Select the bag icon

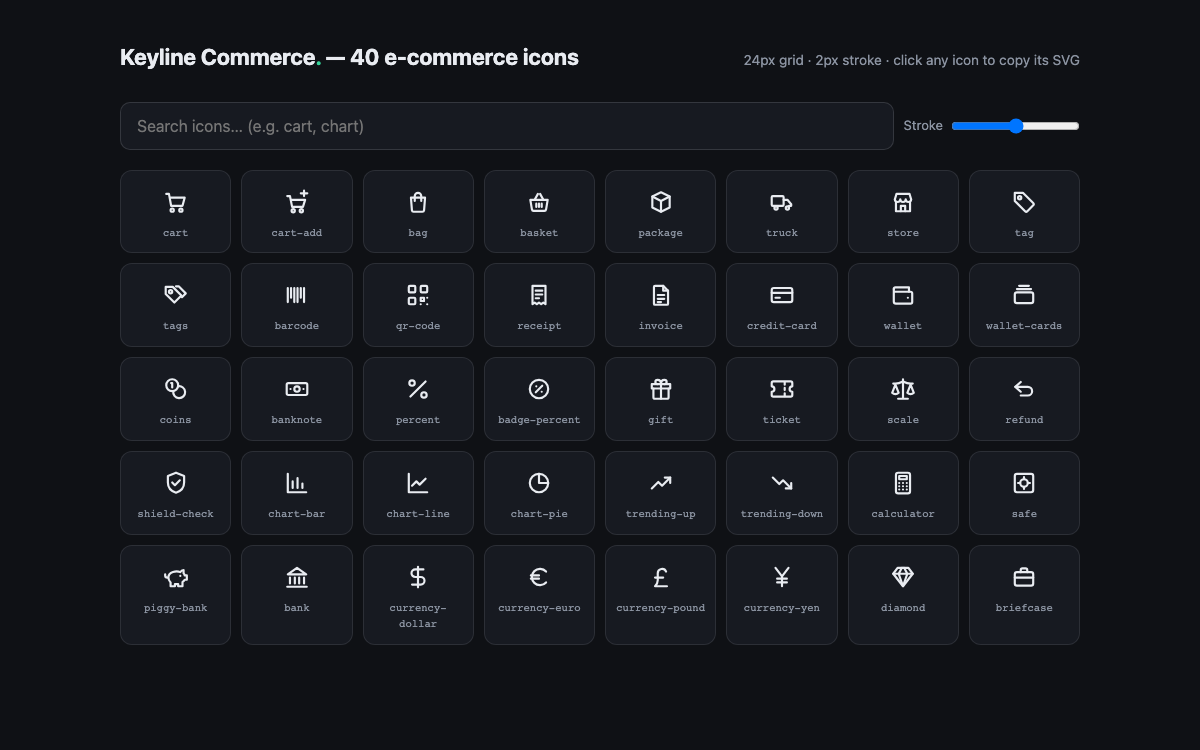pos(418,211)
